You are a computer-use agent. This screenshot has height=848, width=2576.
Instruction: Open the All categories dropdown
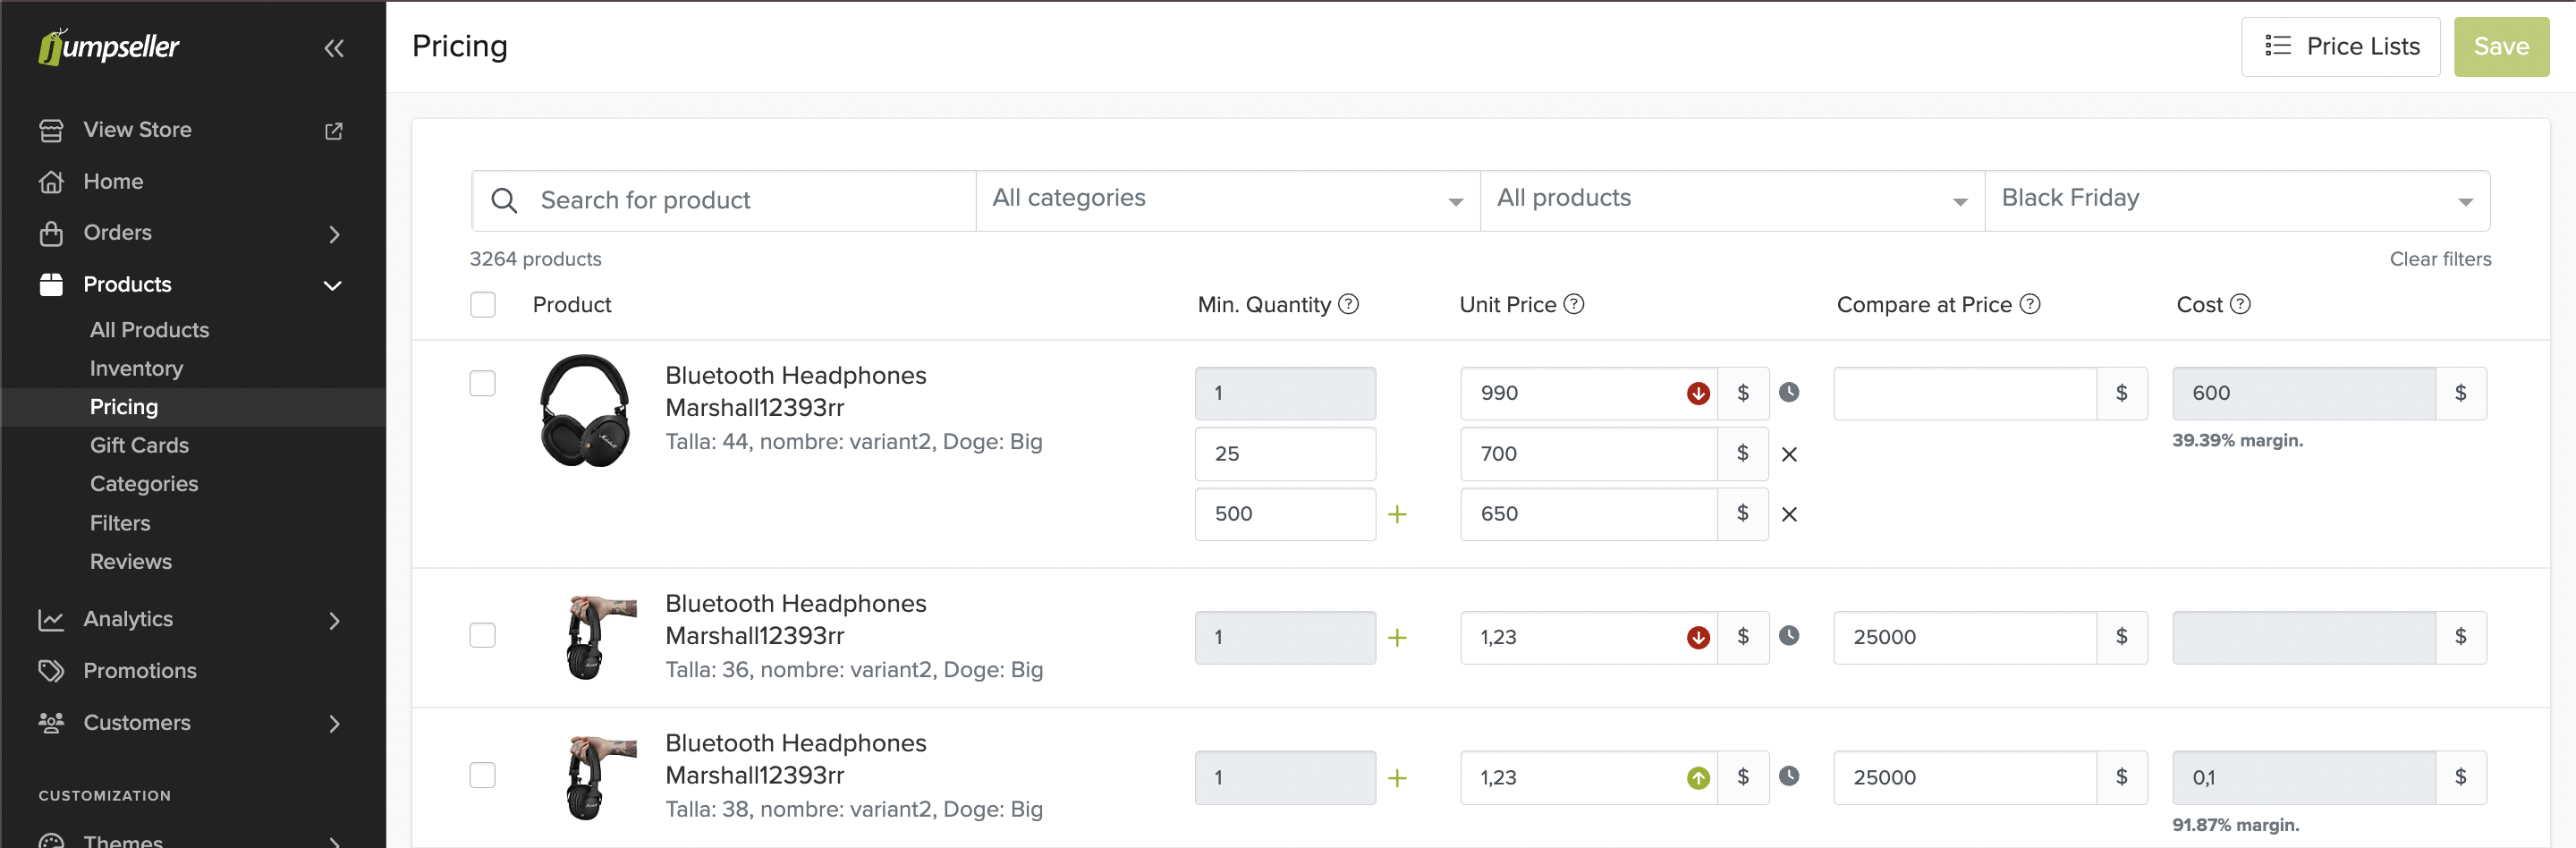pyautogui.click(x=1227, y=200)
